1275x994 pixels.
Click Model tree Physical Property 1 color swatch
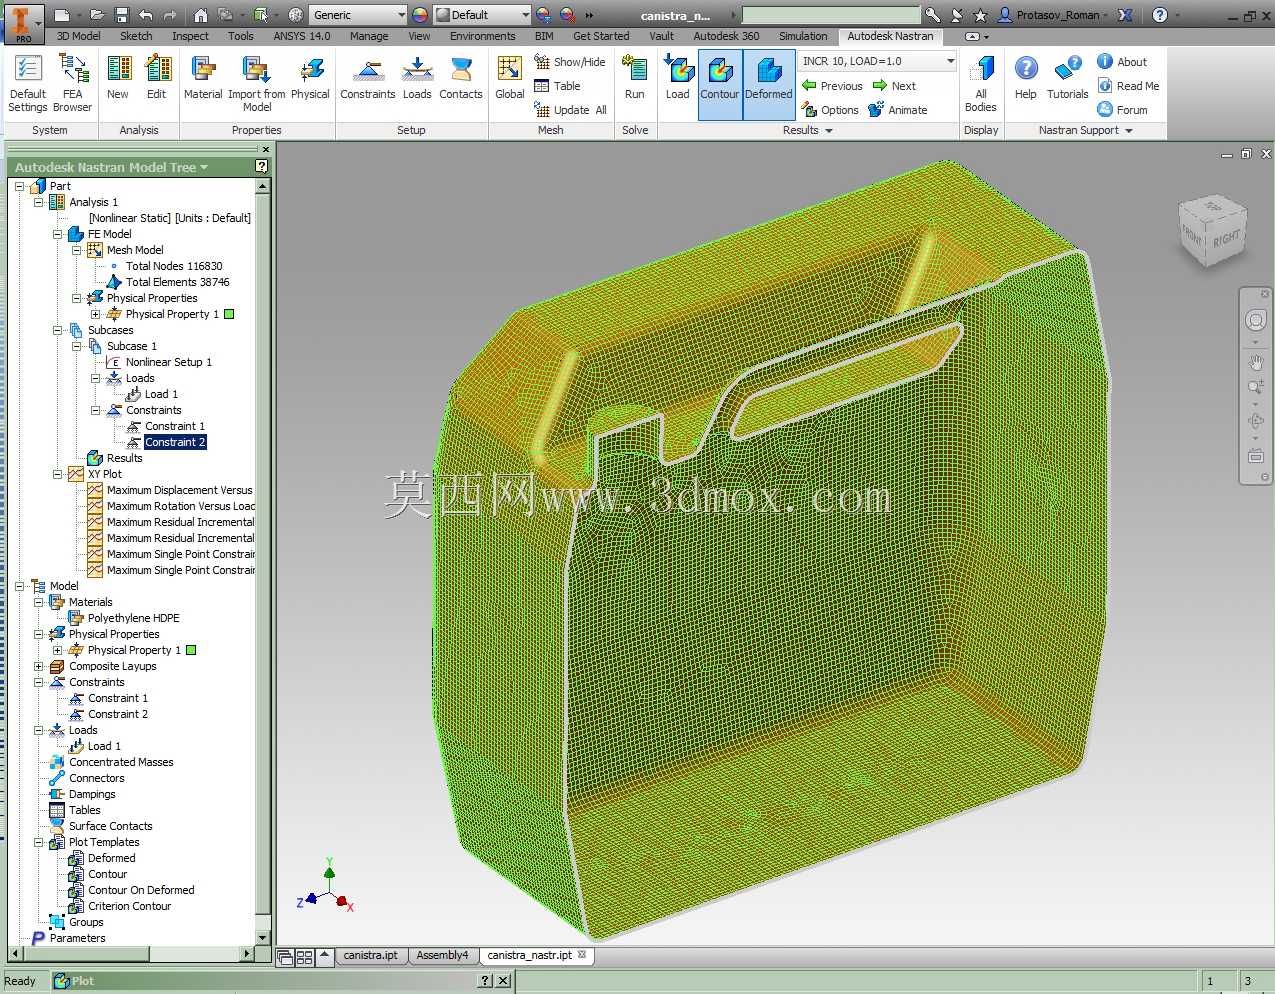click(x=191, y=650)
